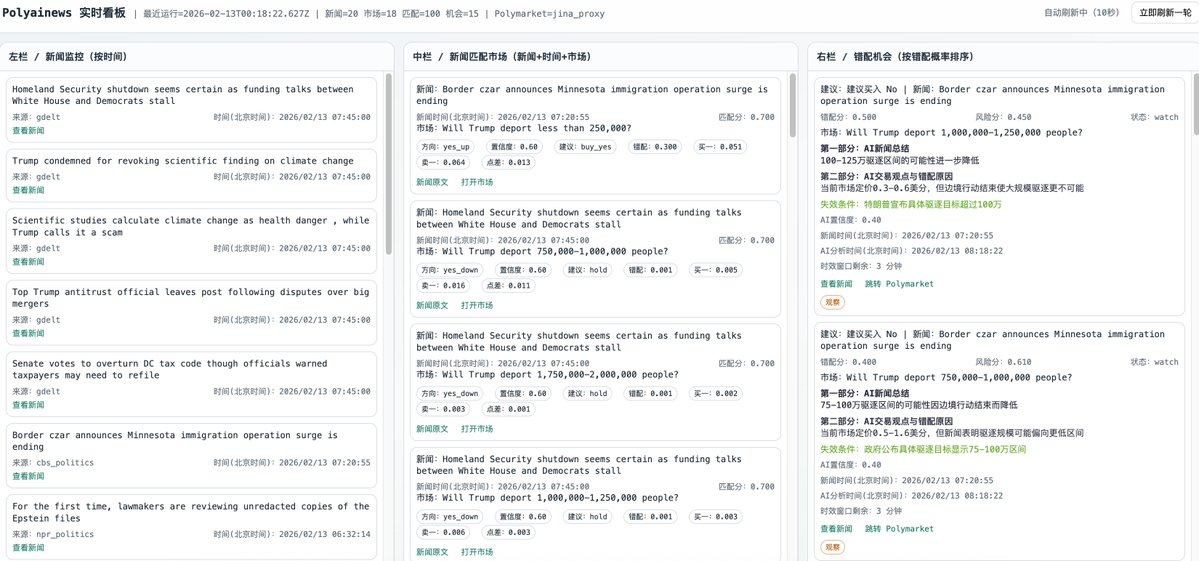Open 查看新闻 under Homeland Security shutdown in left column
The width and height of the screenshot is (1199, 561).
coord(28,131)
